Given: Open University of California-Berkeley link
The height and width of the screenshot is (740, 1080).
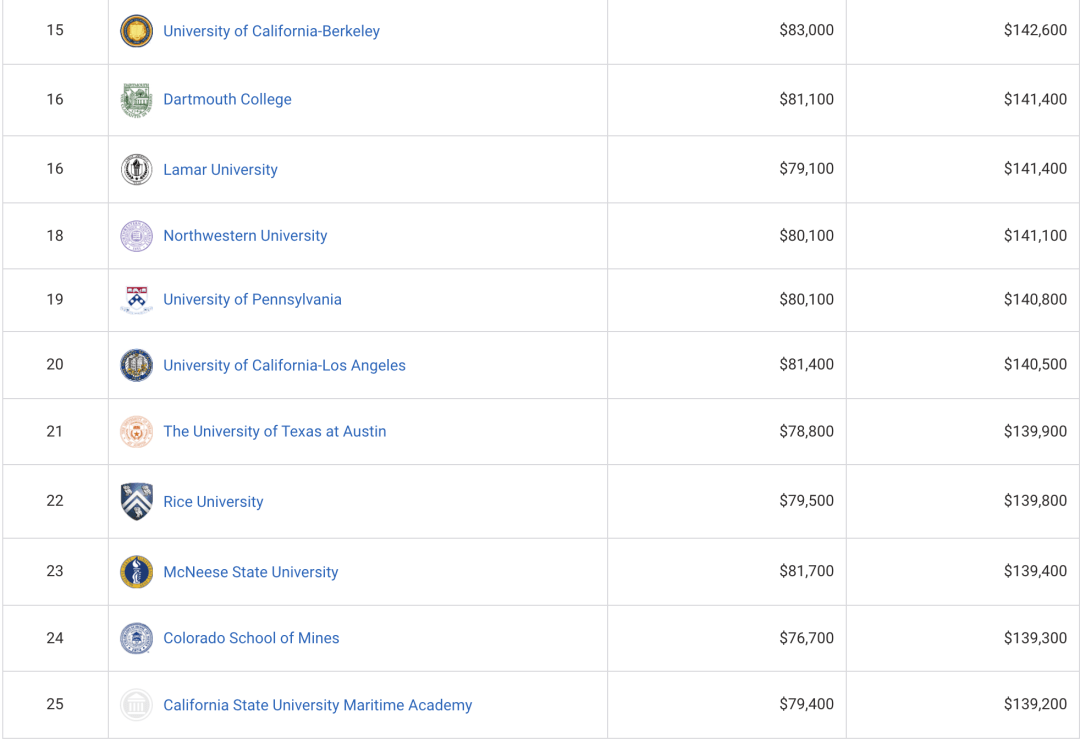Looking at the screenshot, I should coord(271,31).
